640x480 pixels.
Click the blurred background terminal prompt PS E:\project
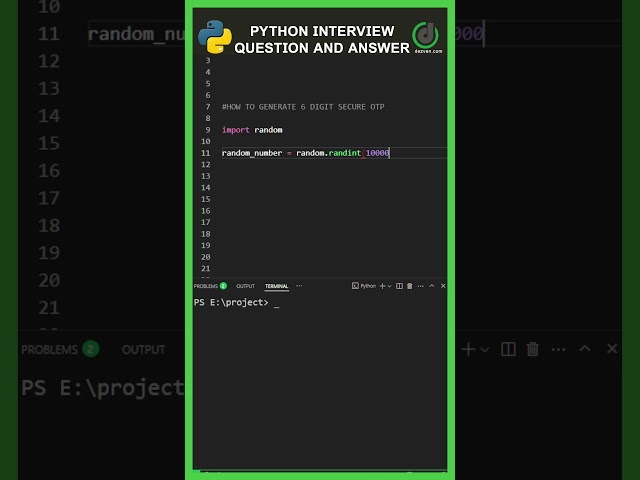click(103, 389)
